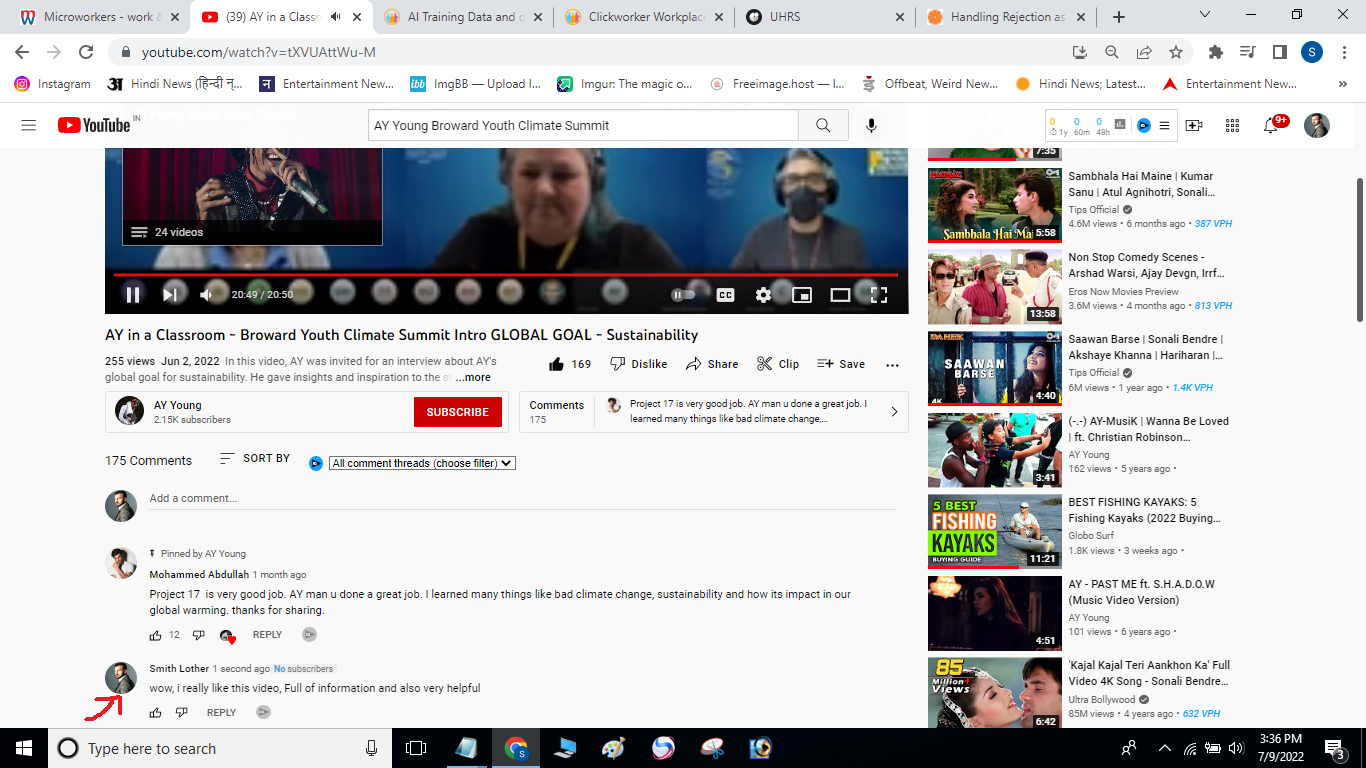
Task: Open Sambhala Hai Maine video thumbnail
Action: (994, 206)
